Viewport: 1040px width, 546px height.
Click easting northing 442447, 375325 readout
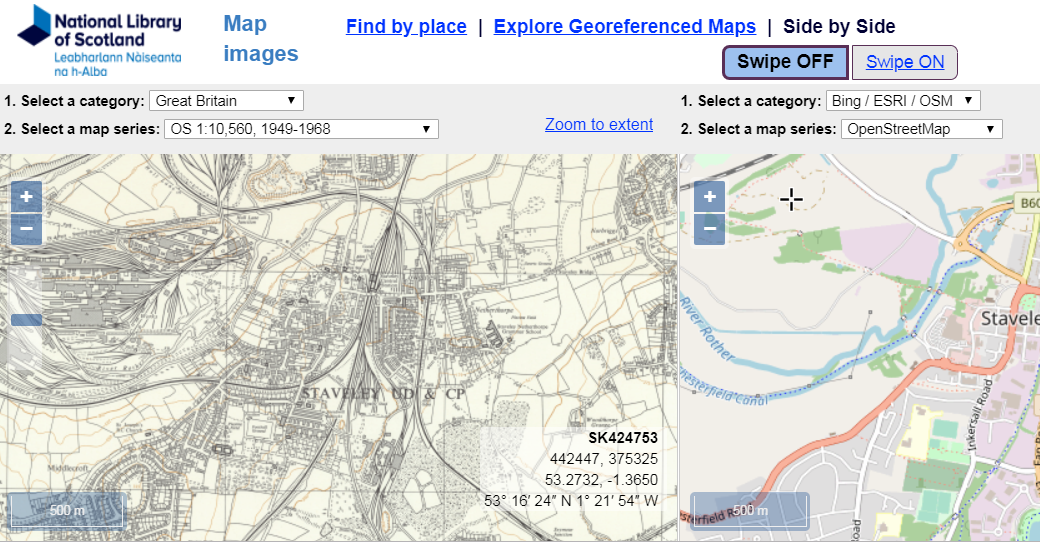pos(604,459)
